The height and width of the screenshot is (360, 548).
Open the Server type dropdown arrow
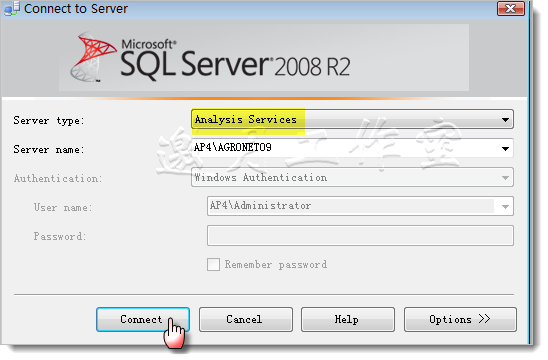pyautogui.click(x=505, y=120)
